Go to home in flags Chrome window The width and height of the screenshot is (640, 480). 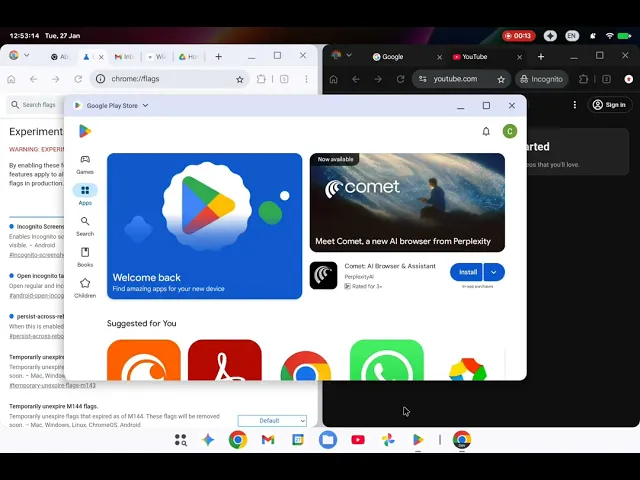(11, 79)
